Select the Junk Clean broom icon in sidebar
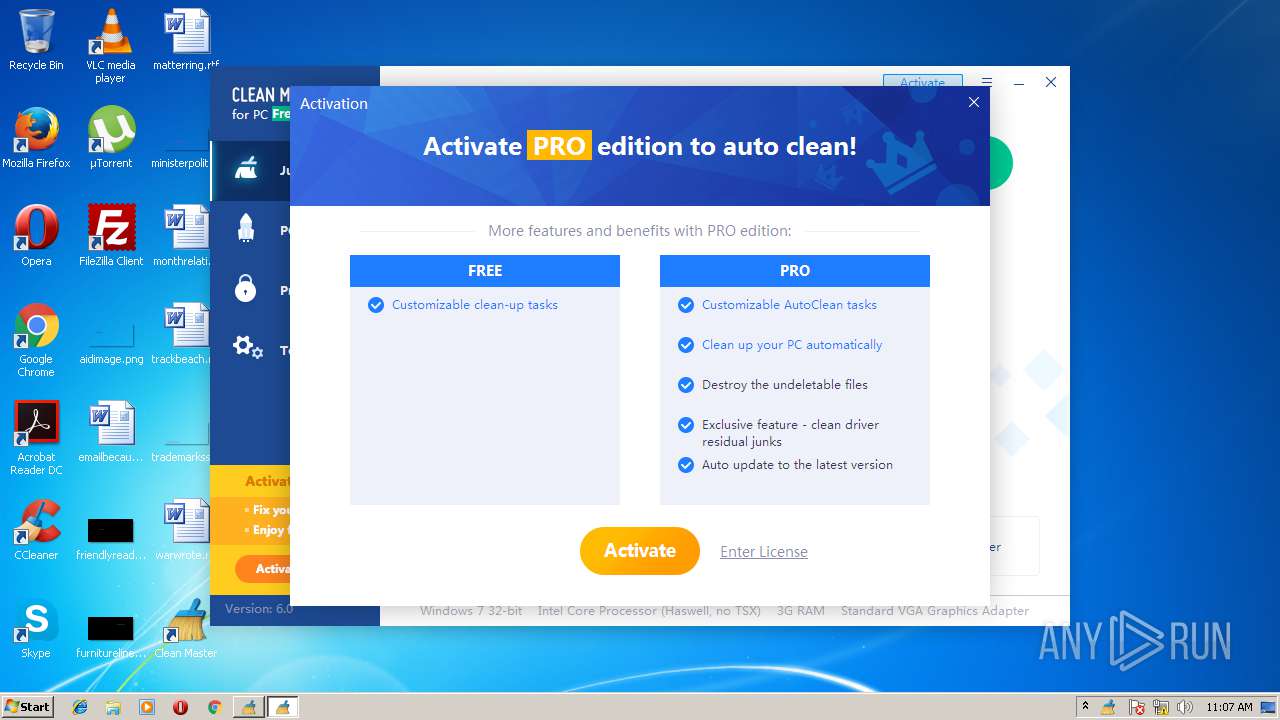Screen dimensions: 1280x720 tap(246, 170)
